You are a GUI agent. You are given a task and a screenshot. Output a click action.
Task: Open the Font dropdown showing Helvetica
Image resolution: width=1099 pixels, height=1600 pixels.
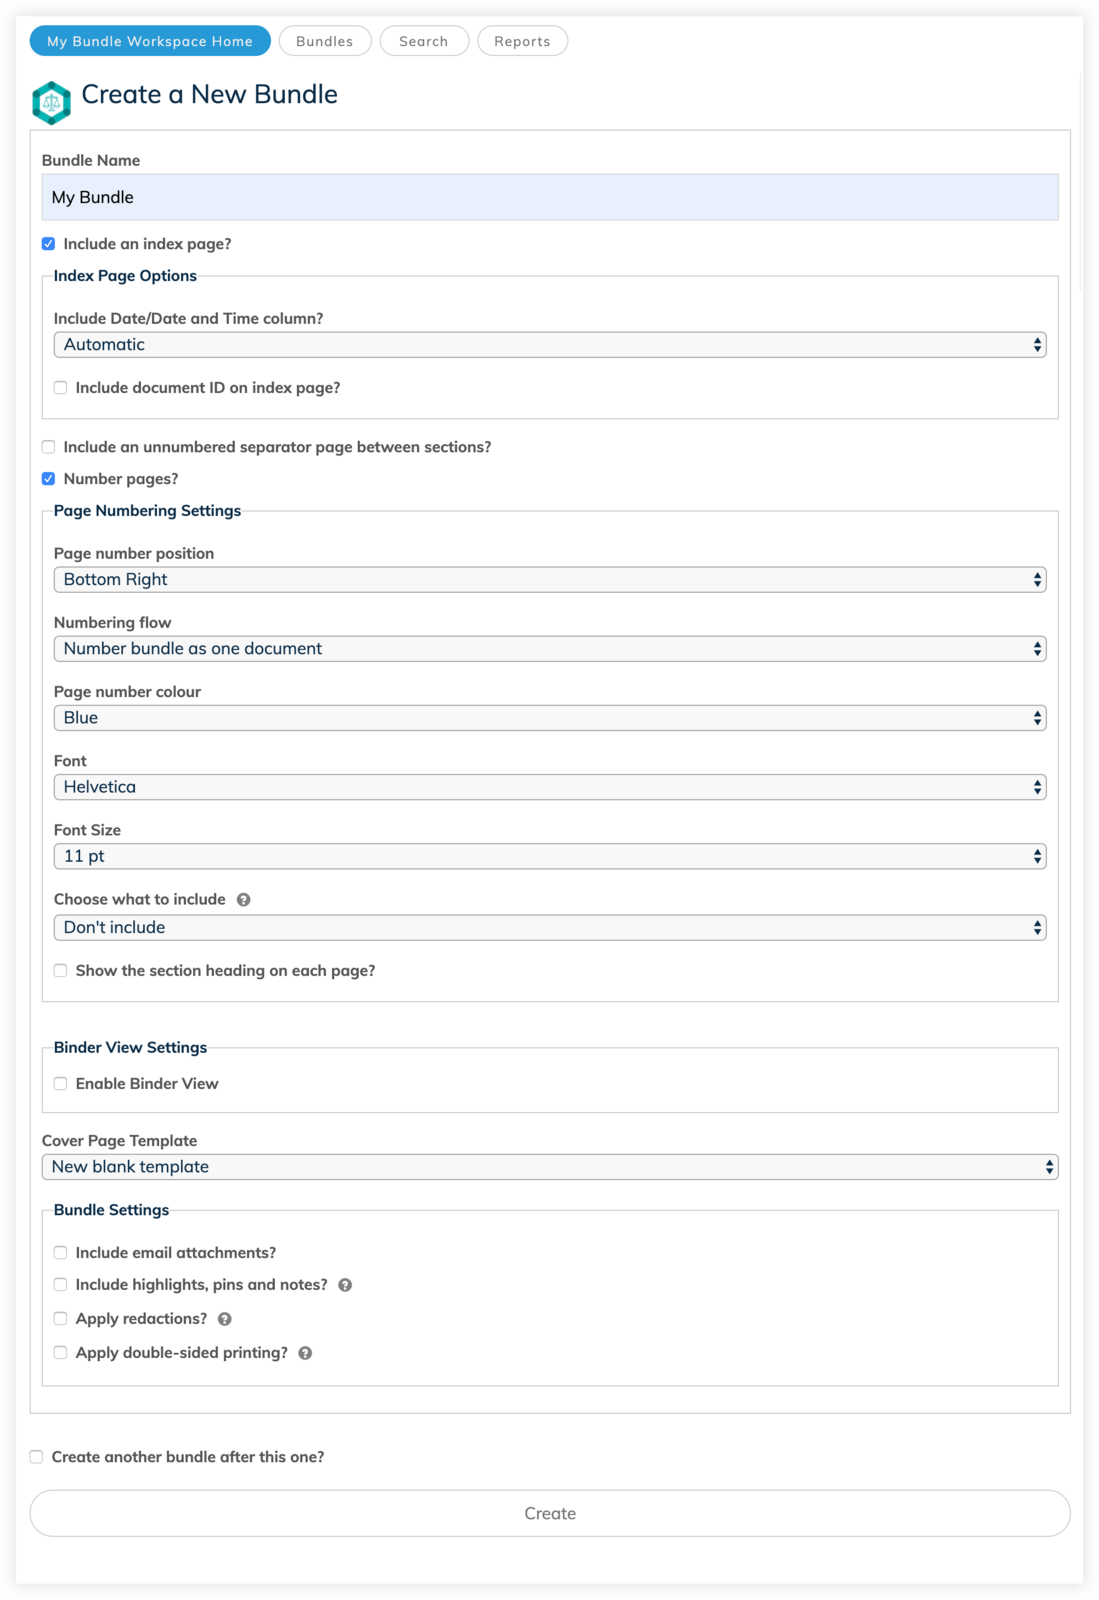[x=550, y=787]
